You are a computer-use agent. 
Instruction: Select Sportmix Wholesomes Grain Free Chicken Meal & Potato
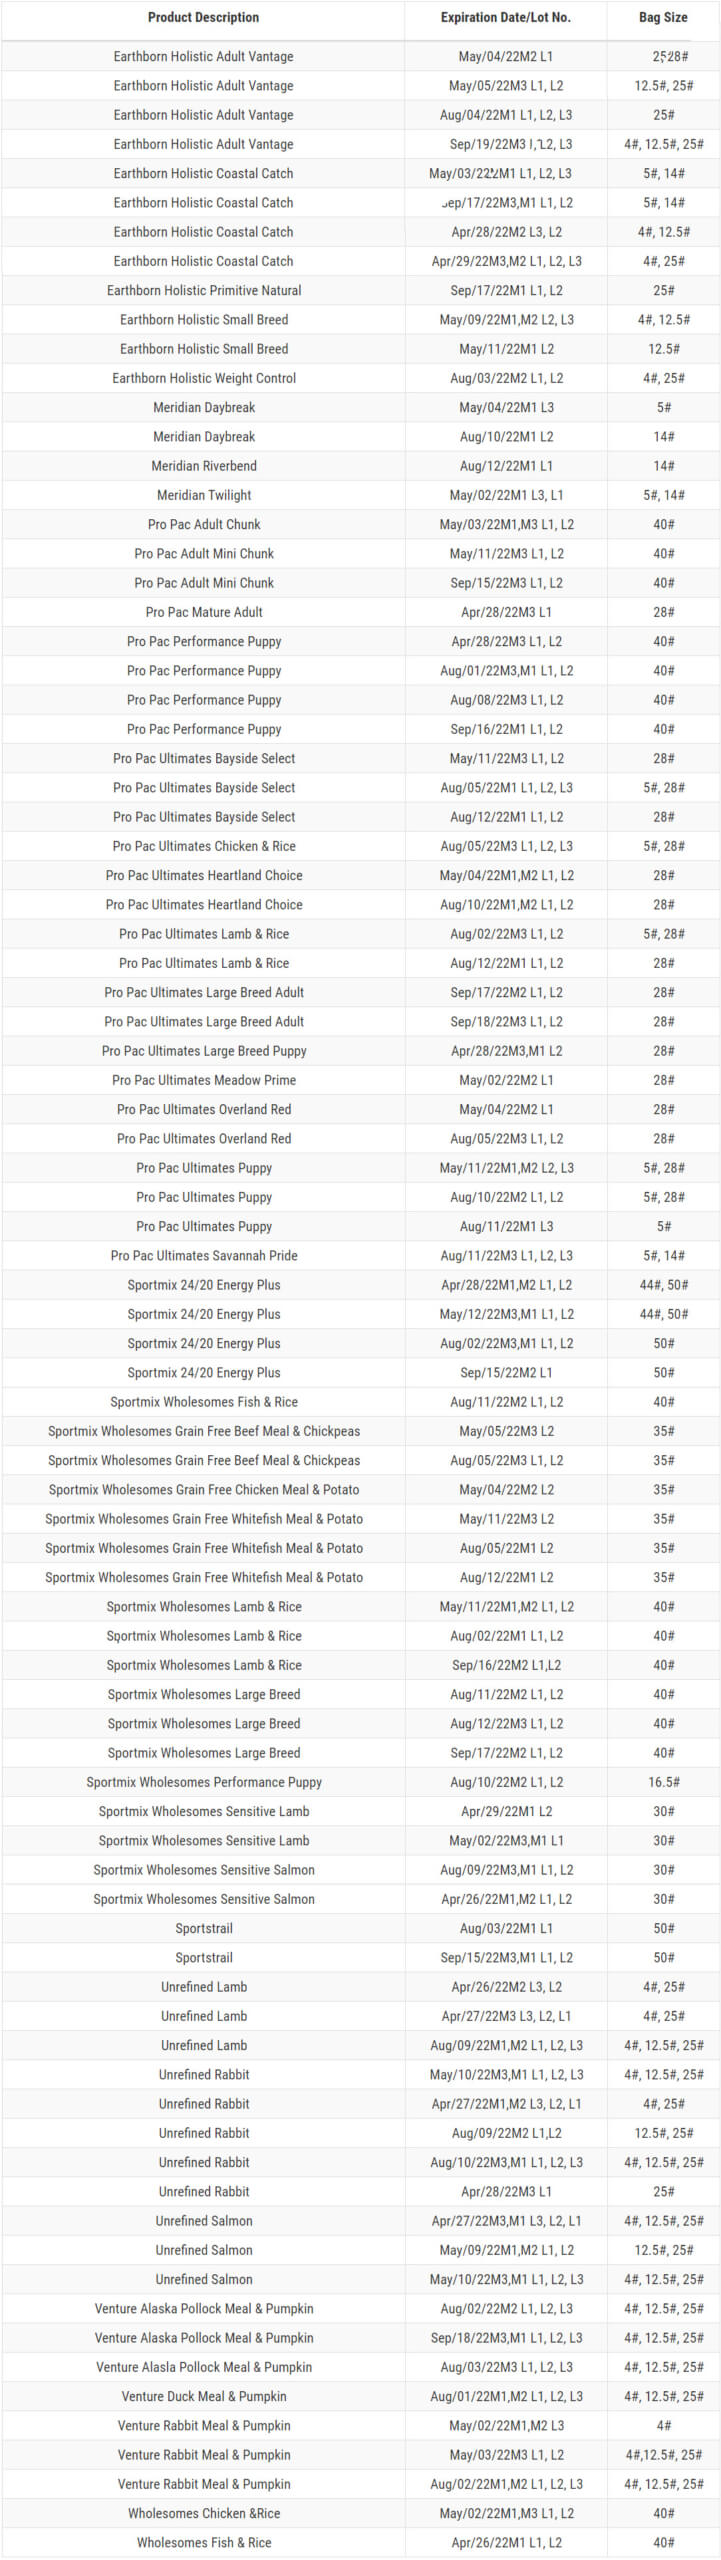point(204,1490)
